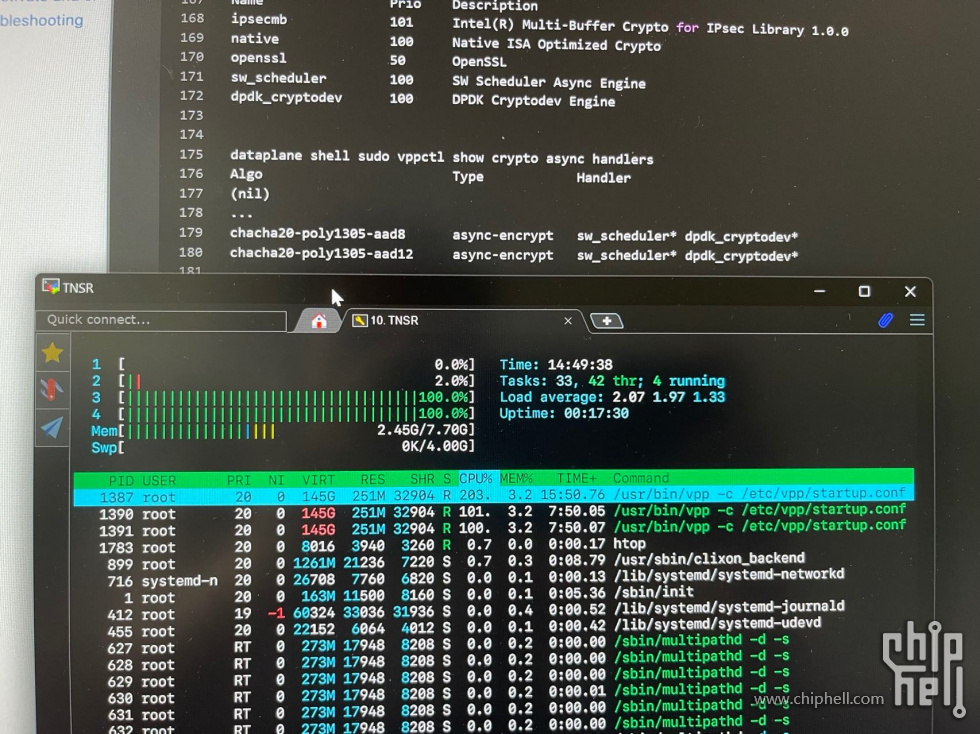This screenshot has width=980, height=734.
Task: Click the CPU 3 usage meter bar
Action: click(283, 397)
